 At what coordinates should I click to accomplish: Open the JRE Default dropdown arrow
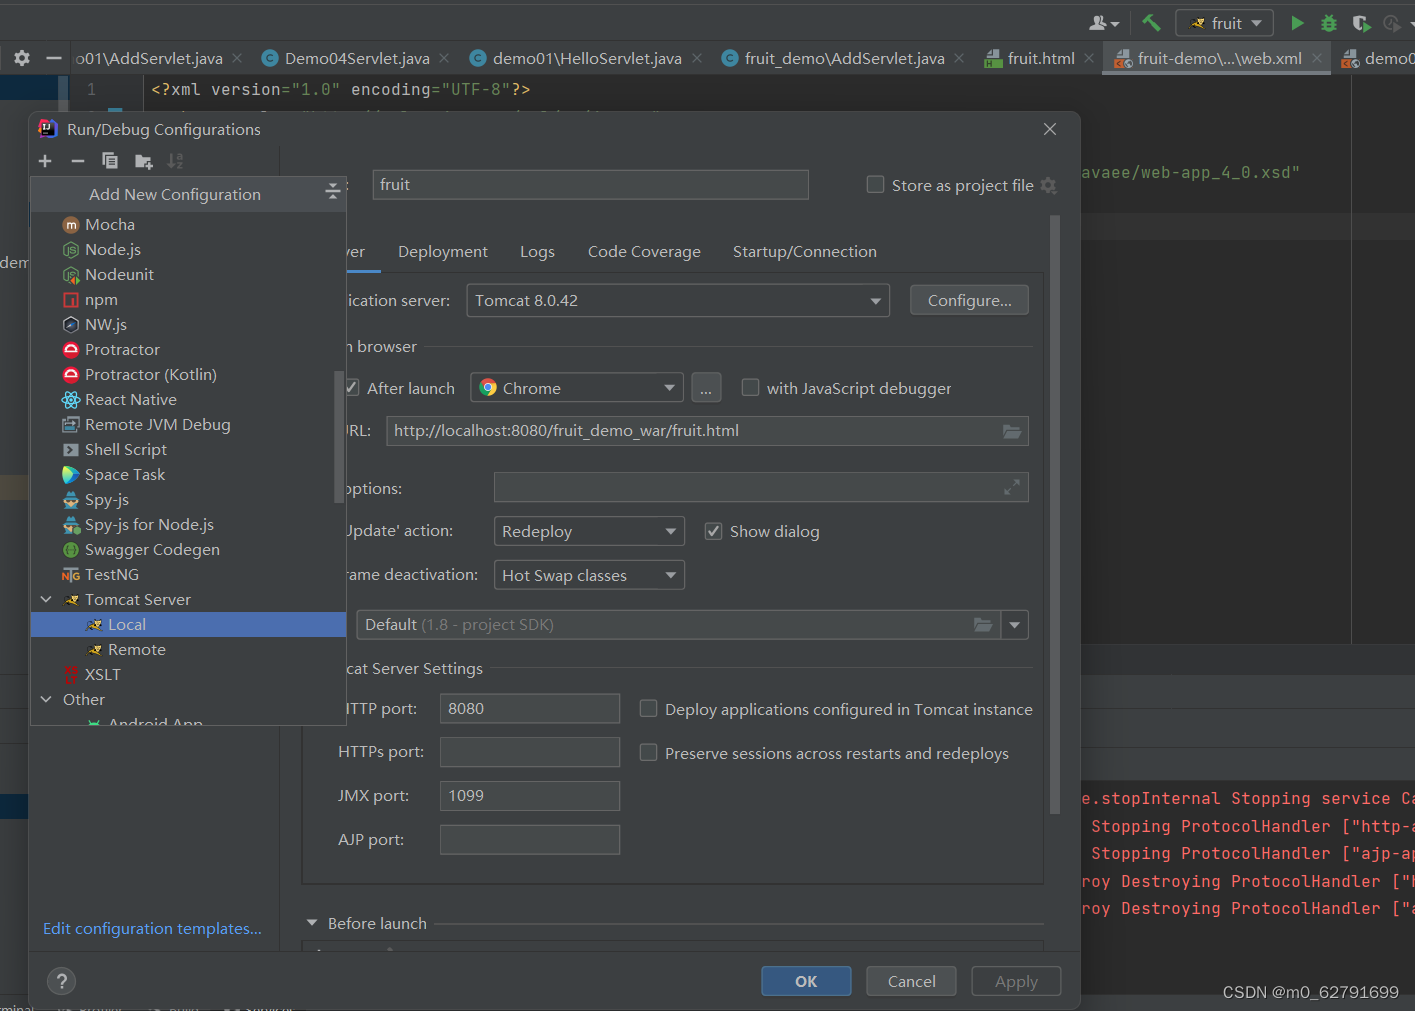click(1015, 625)
